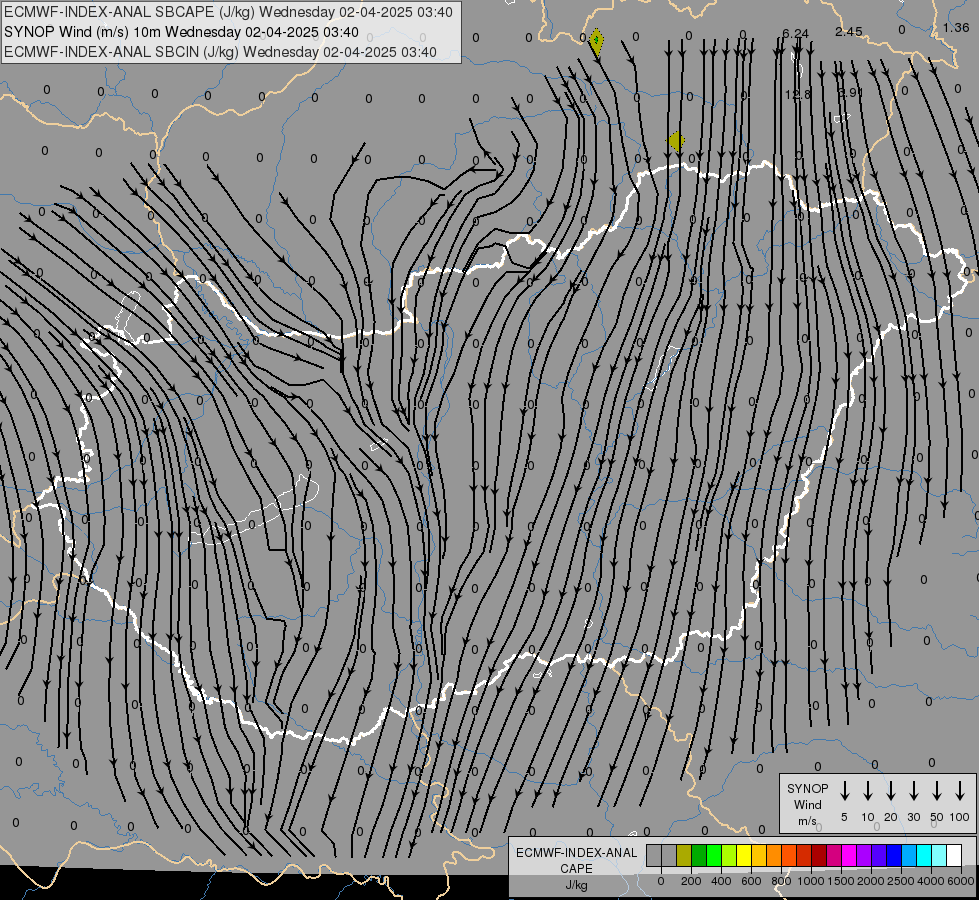979x900 pixels.
Task: Select the bright cyan swatch left of CAPE 4000
Action: pyautogui.click(x=924, y=855)
